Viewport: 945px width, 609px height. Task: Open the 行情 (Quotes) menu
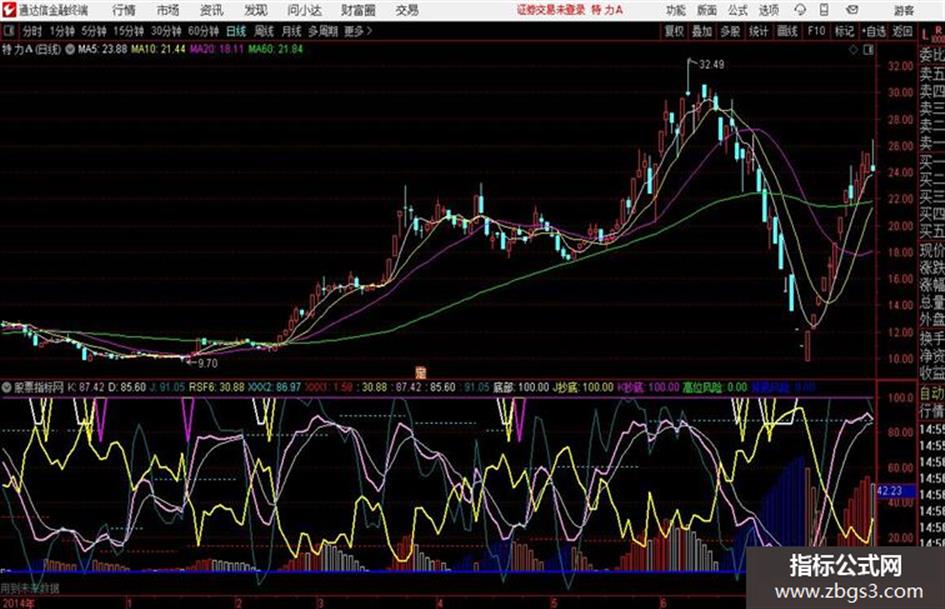(x=124, y=10)
